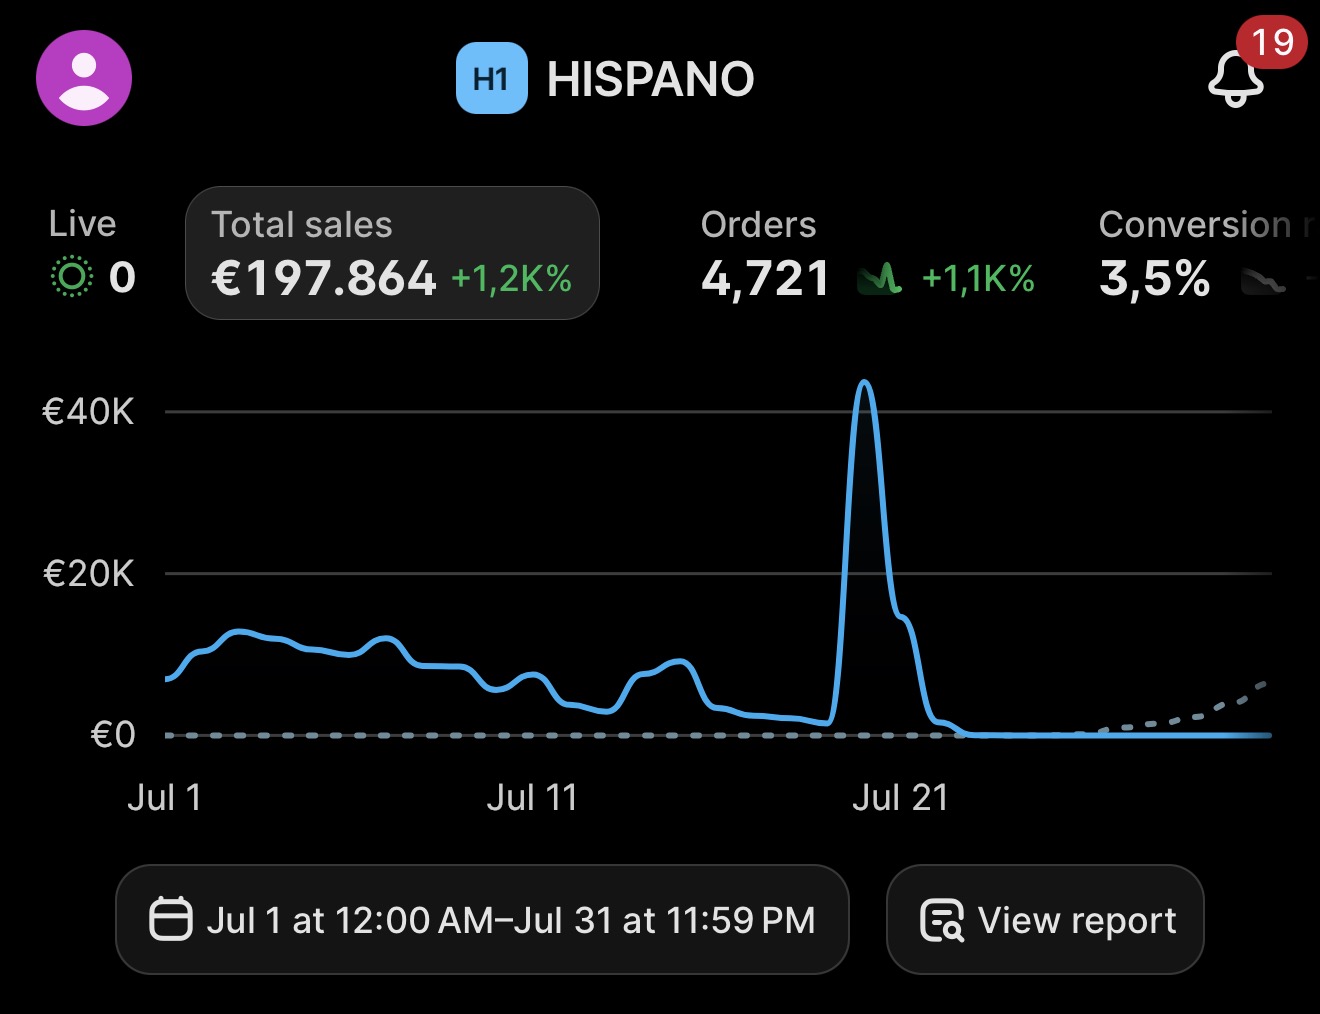Tap the €40K axis label

coord(88,411)
